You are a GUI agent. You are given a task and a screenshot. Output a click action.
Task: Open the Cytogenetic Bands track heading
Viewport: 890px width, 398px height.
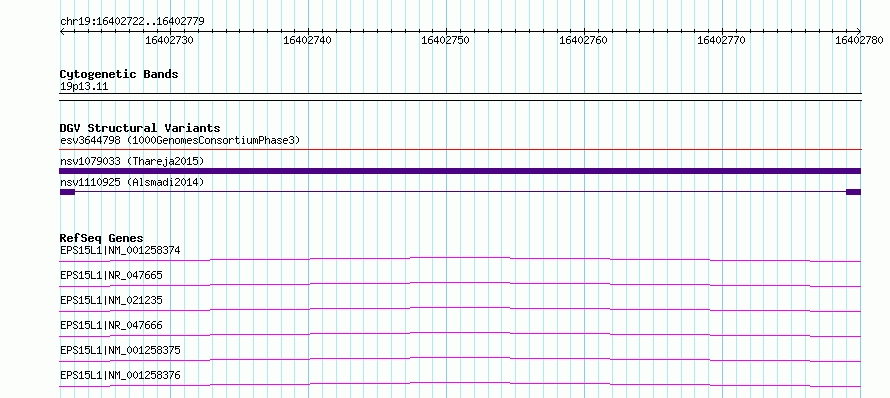119,74
